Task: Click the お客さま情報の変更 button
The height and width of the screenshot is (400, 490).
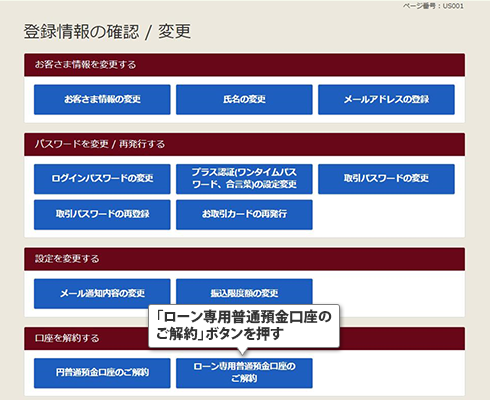Action: click(102, 99)
